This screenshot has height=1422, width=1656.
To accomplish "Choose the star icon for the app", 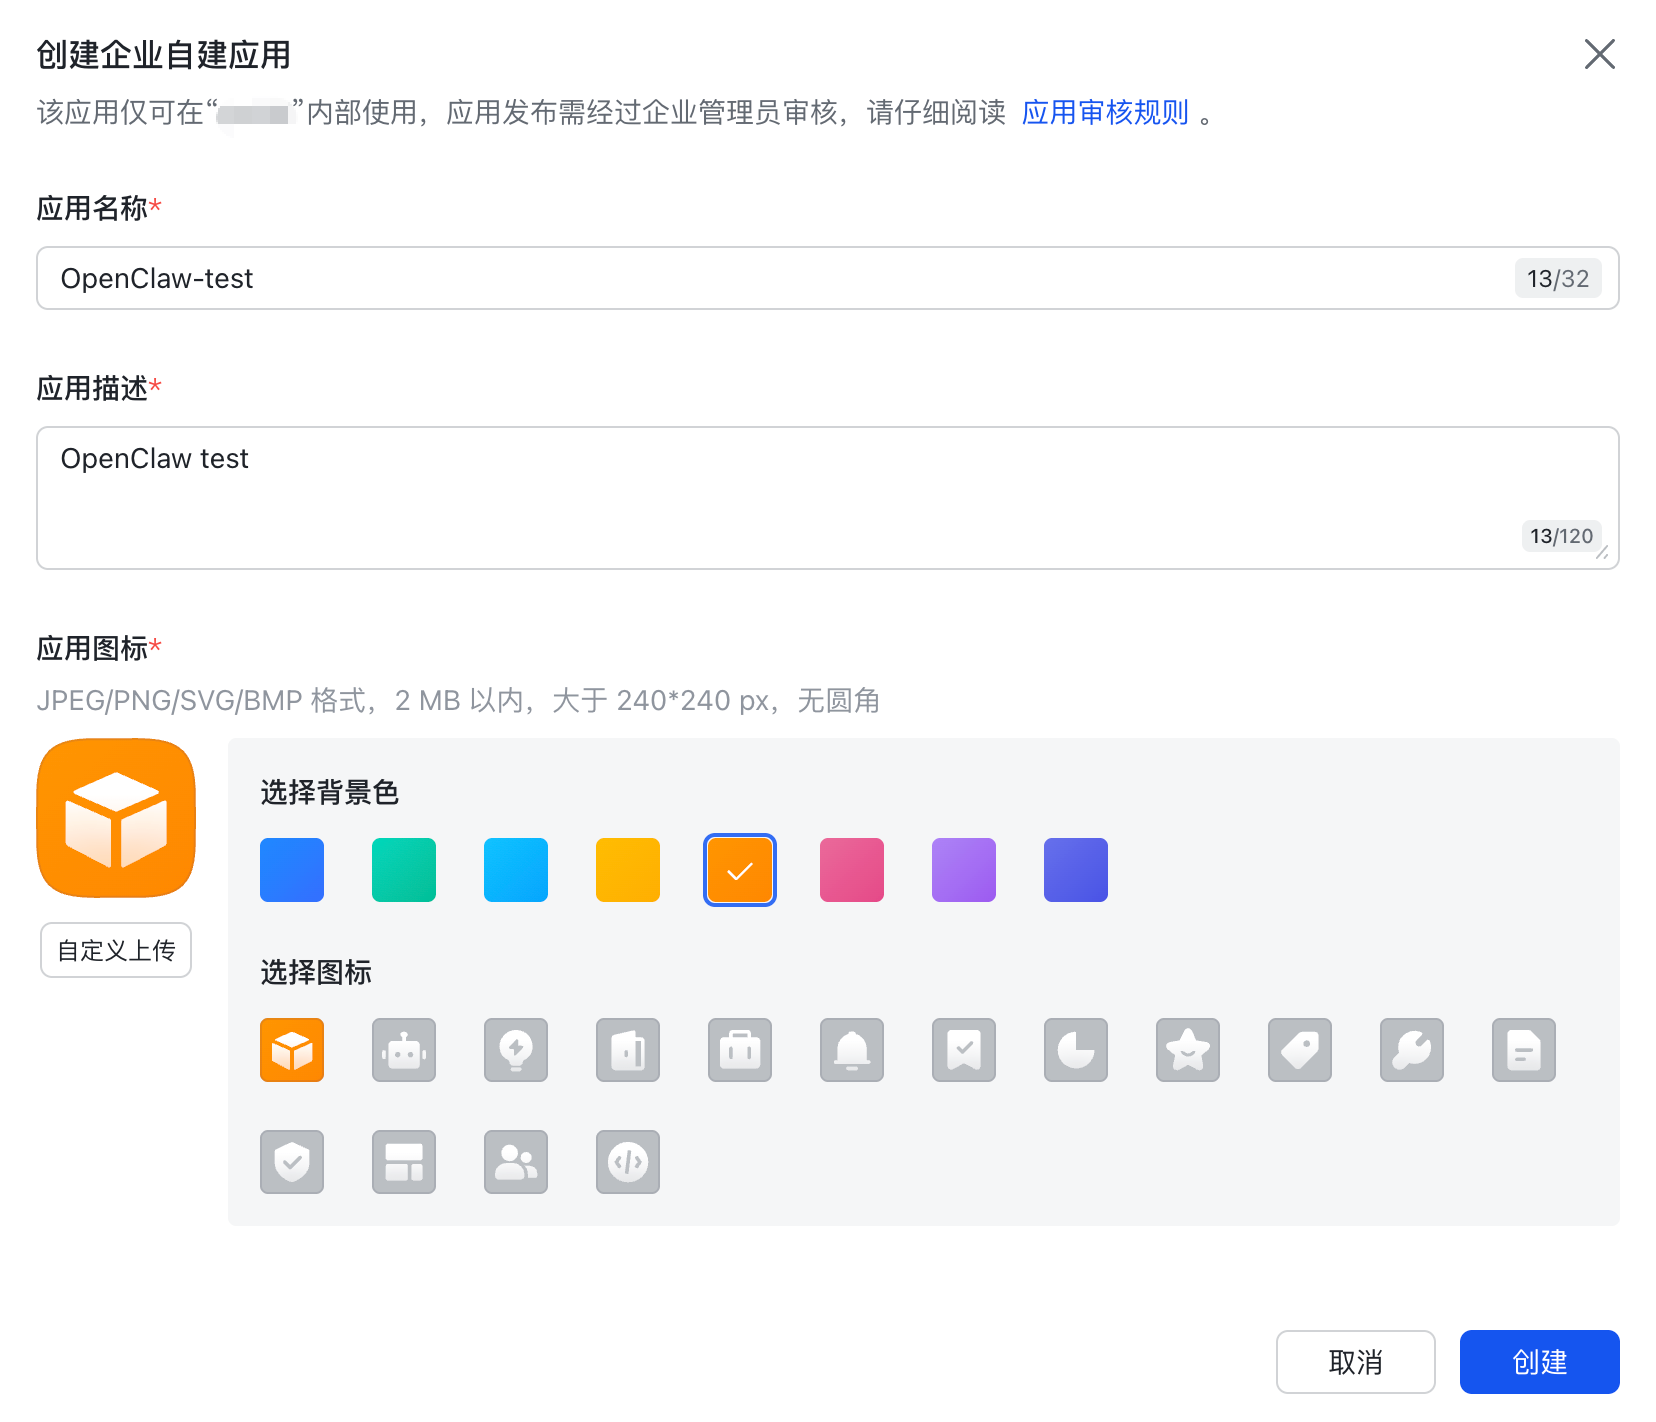I will tap(1187, 1050).
